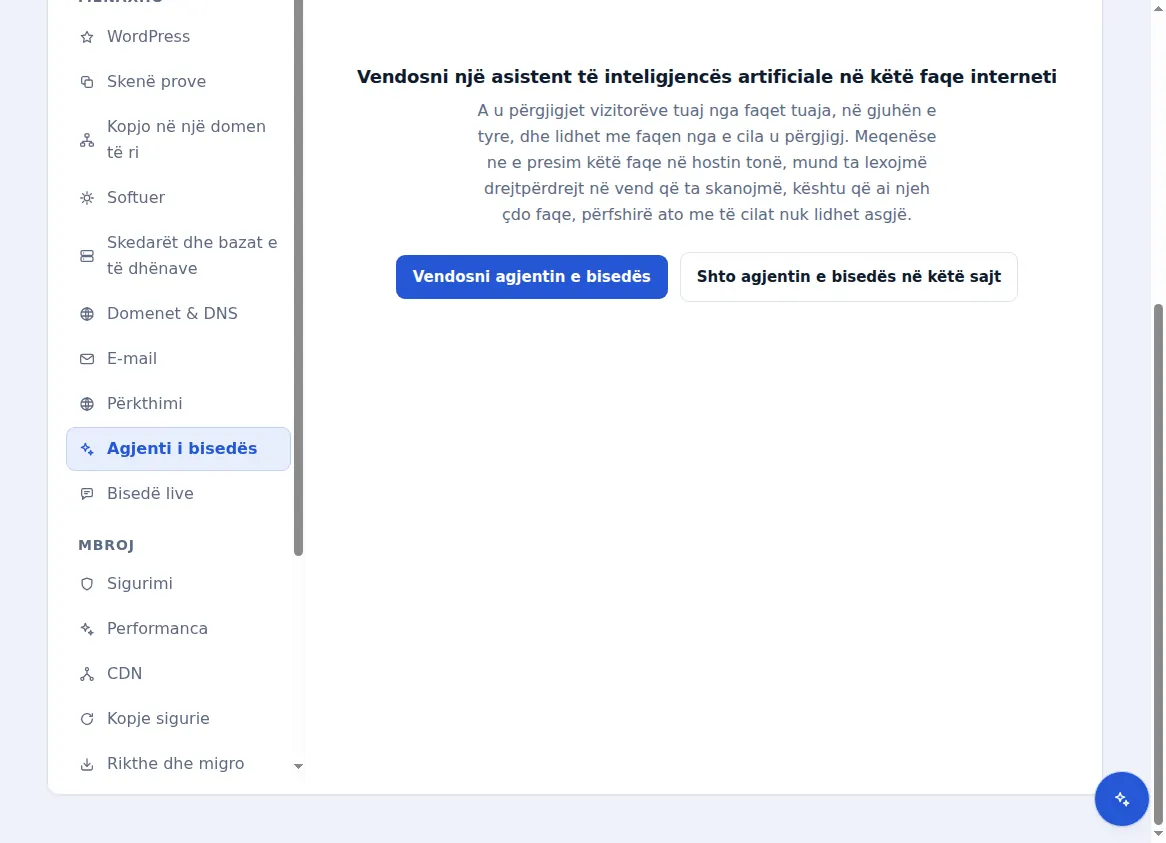
Task: Click the Rikthe dhe migro download icon
Action: (x=87, y=764)
